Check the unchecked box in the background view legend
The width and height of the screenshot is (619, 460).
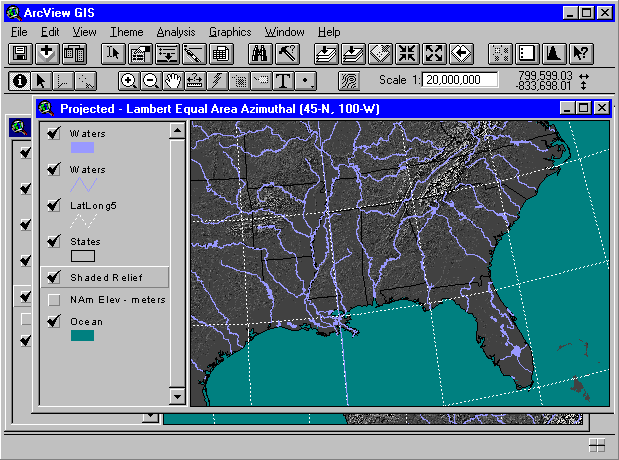26,319
